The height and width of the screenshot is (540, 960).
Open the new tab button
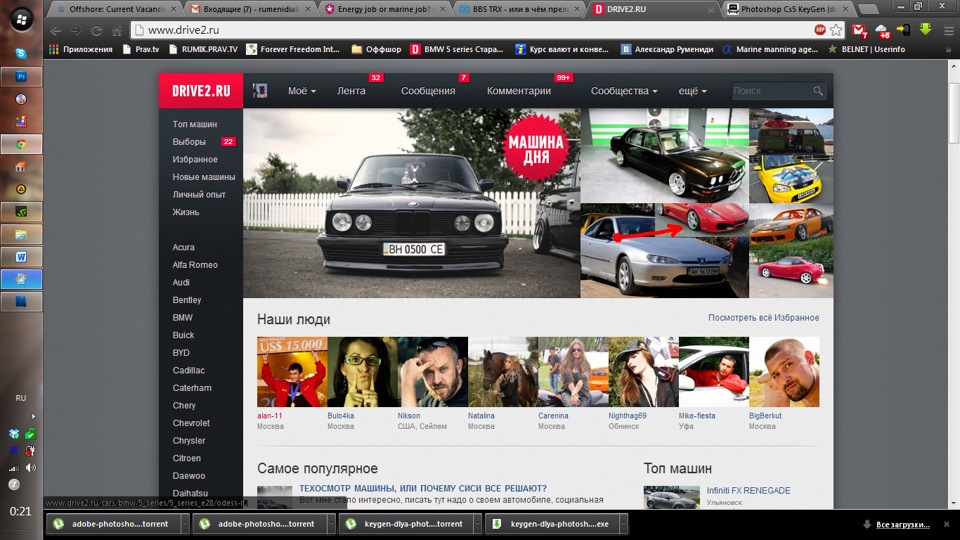coord(868,9)
